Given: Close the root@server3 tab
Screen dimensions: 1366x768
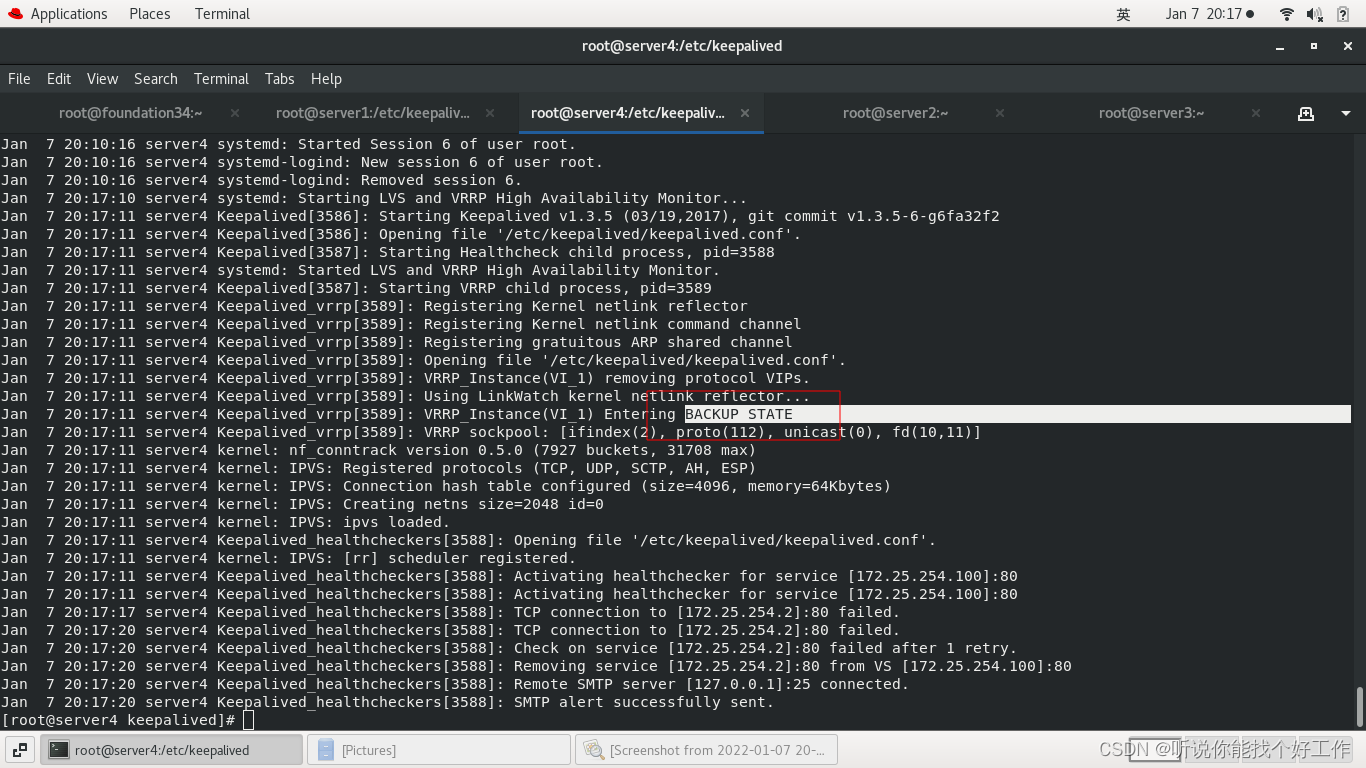Looking at the screenshot, I should 1257,113.
